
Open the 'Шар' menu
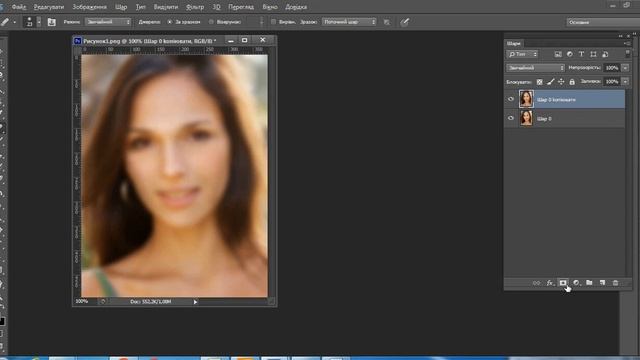pyautogui.click(x=121, y=7)
